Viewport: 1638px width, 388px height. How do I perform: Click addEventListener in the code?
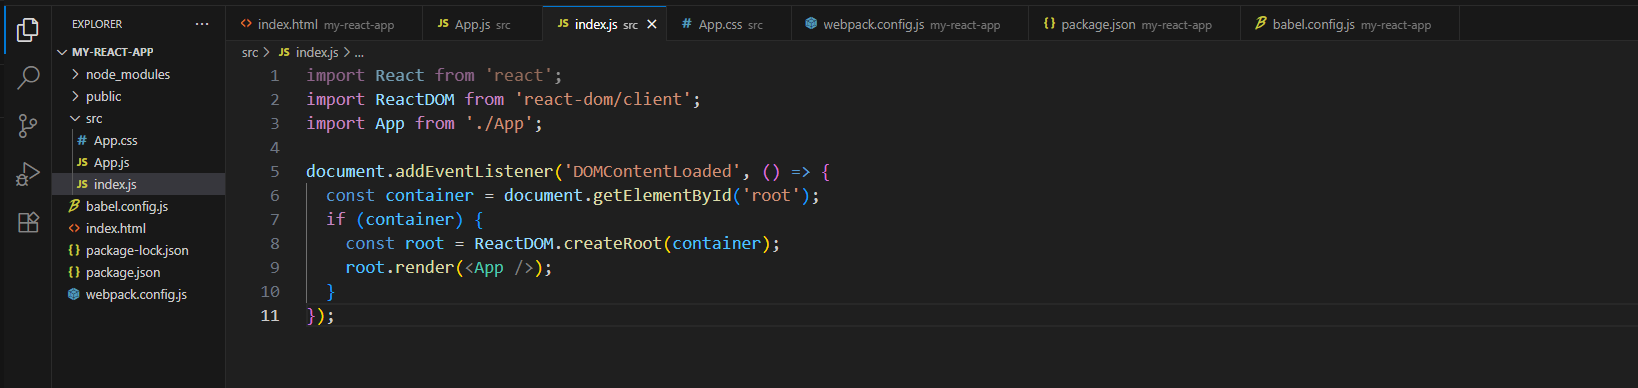click(474, 171)
